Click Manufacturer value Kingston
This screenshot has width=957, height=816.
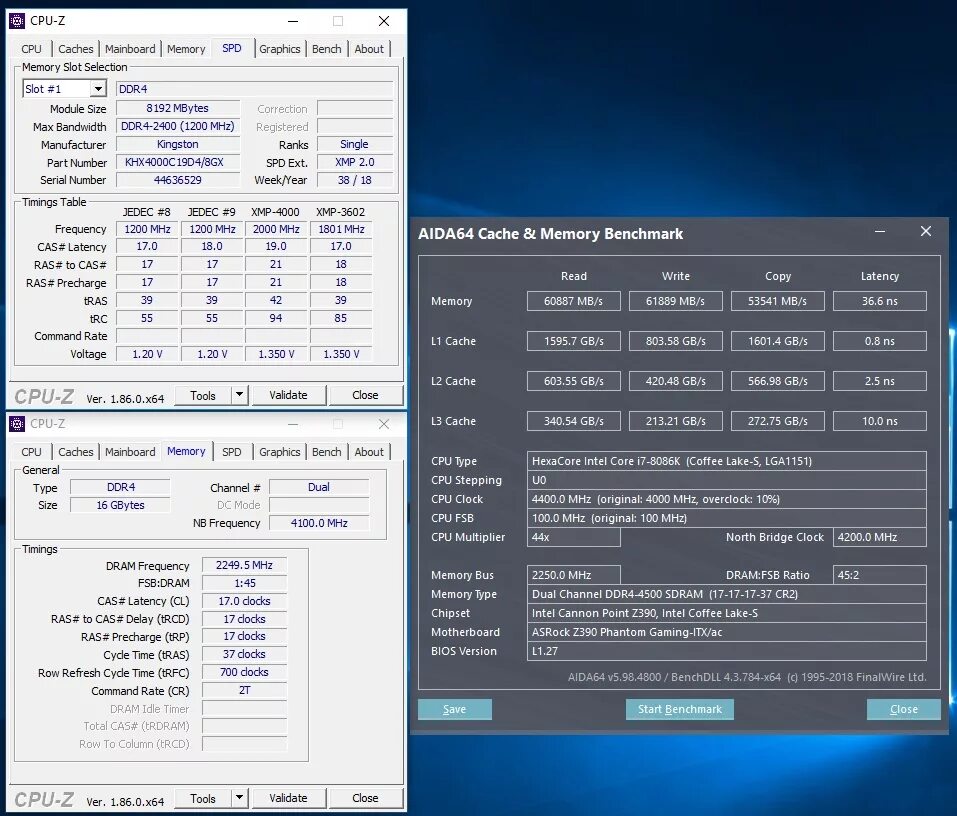tap(178, 144)
